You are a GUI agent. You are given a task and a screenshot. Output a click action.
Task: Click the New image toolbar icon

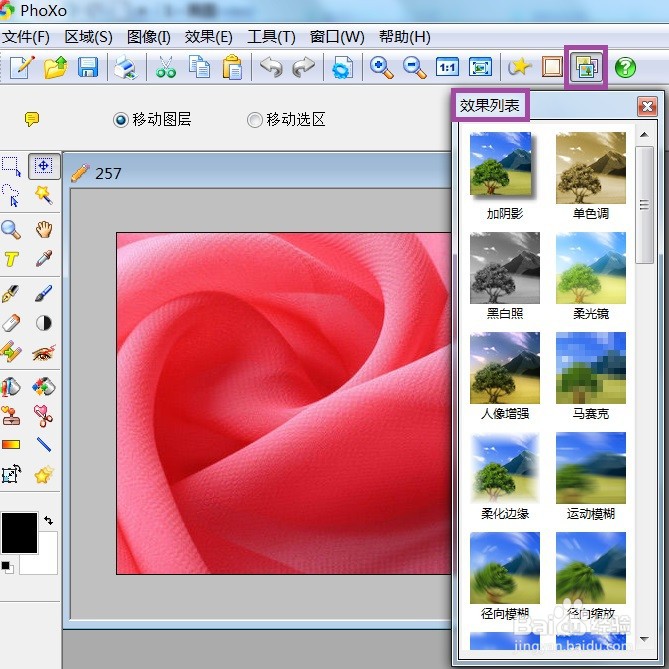tap(22, 67)
